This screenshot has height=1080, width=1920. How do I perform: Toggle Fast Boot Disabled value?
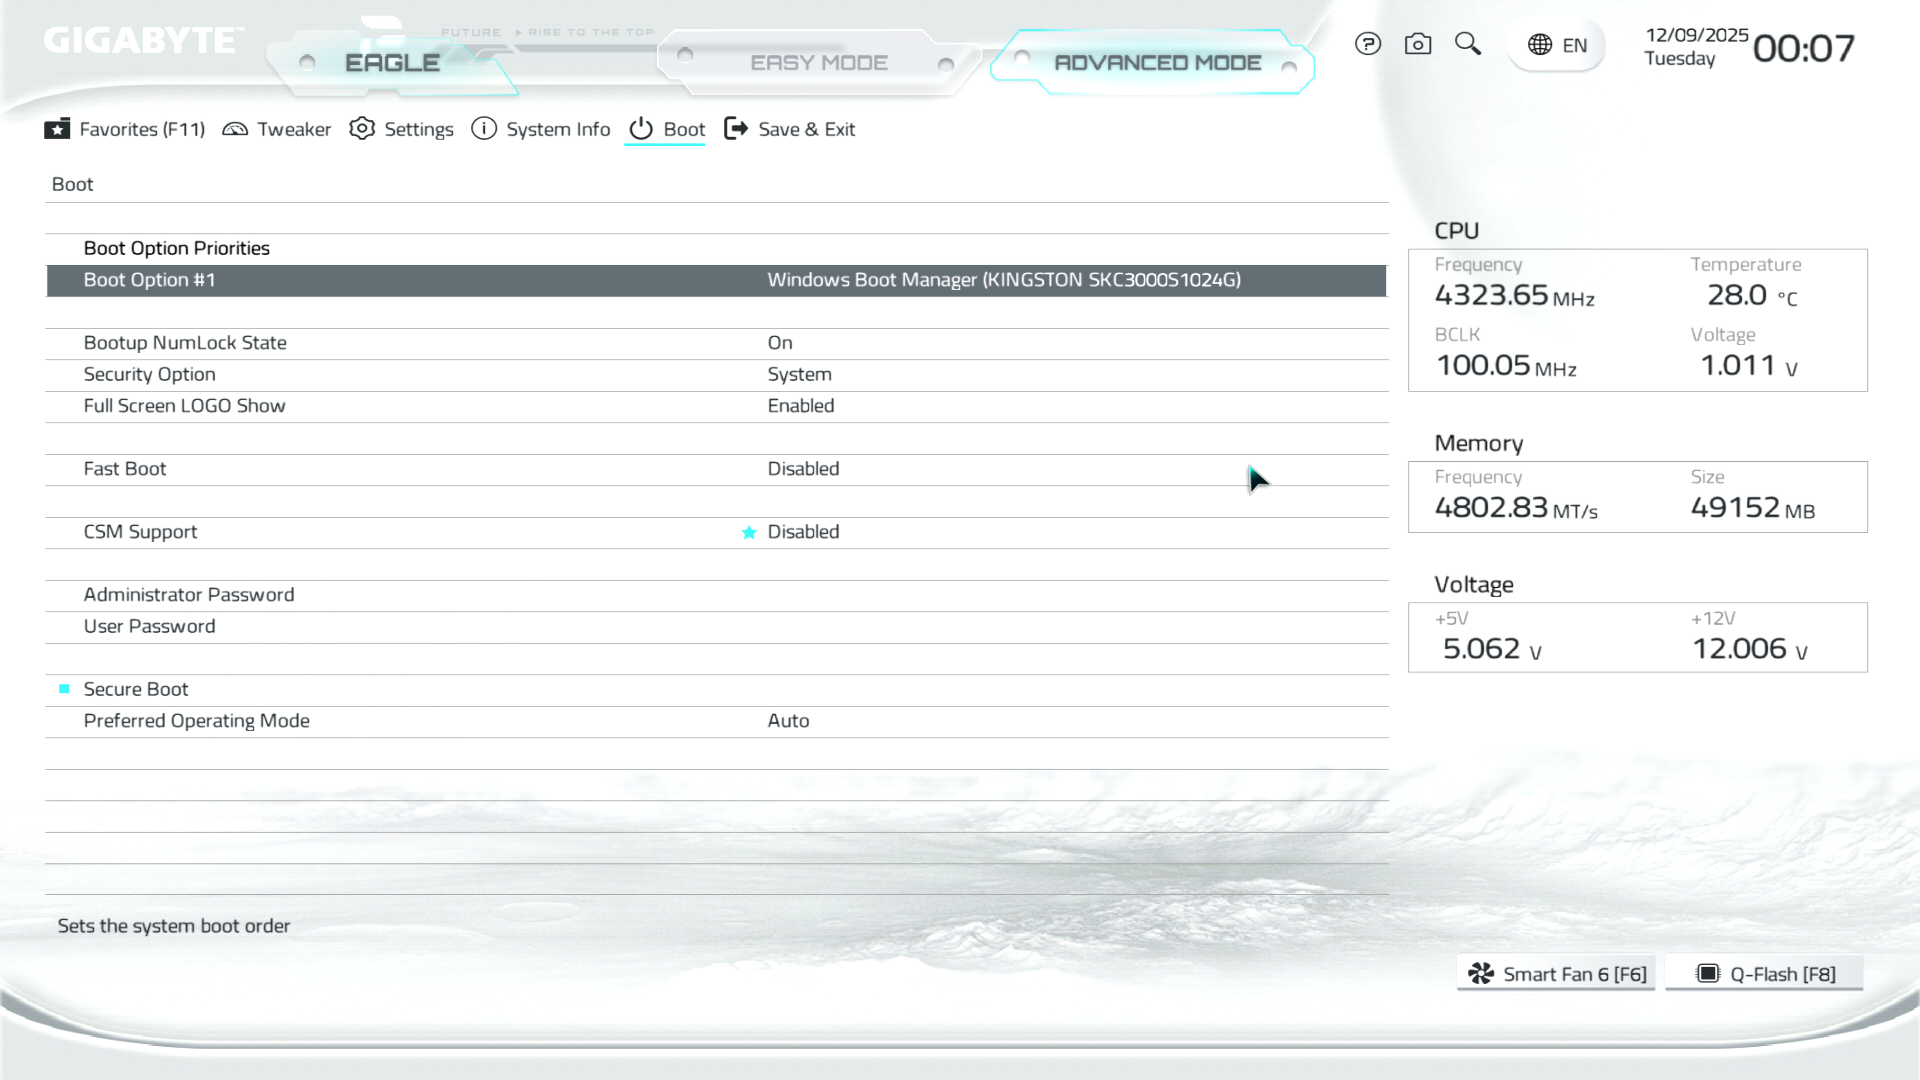click(803, 469)
